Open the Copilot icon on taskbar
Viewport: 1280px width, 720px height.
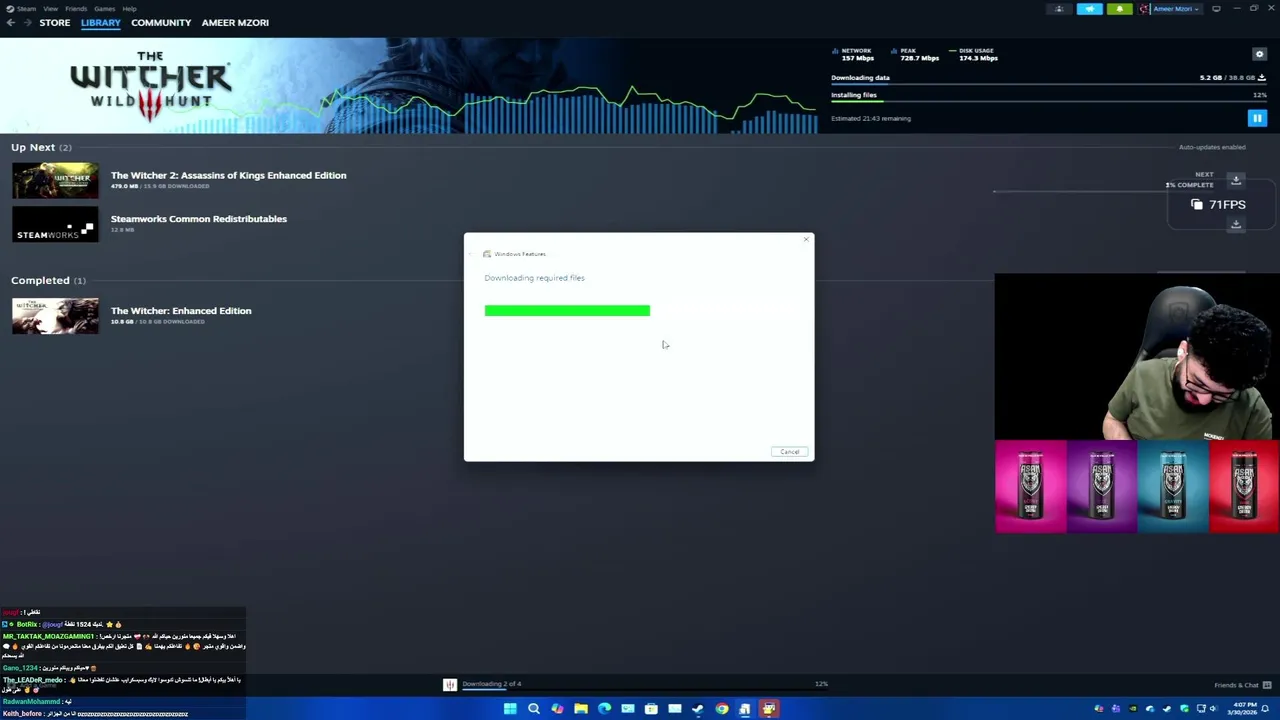pos(557,709)
